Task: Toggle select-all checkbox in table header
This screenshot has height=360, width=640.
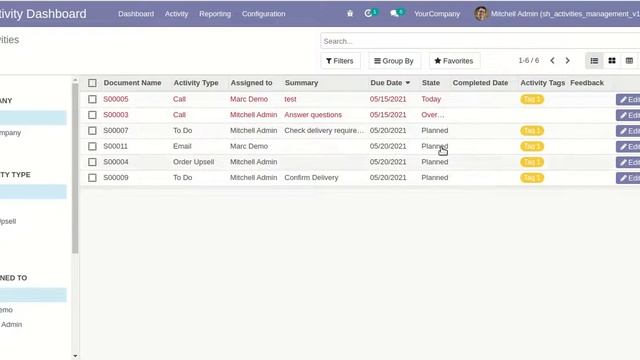Action: click(92, 83)
